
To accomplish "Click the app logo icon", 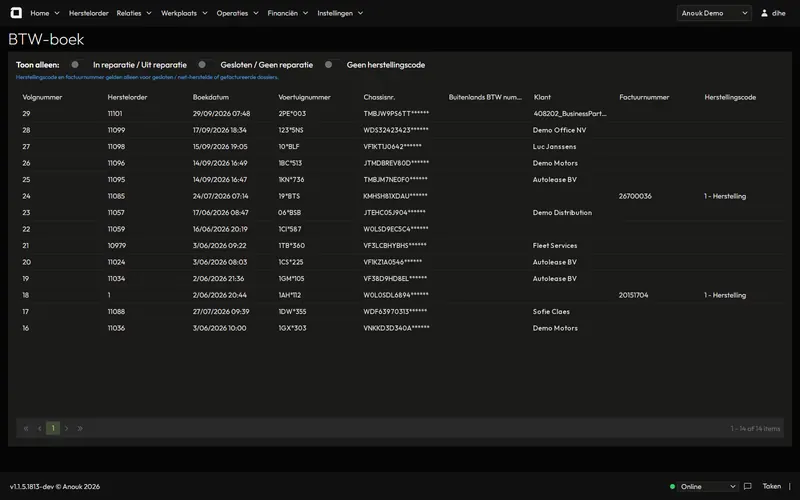I will click(16, 13).
